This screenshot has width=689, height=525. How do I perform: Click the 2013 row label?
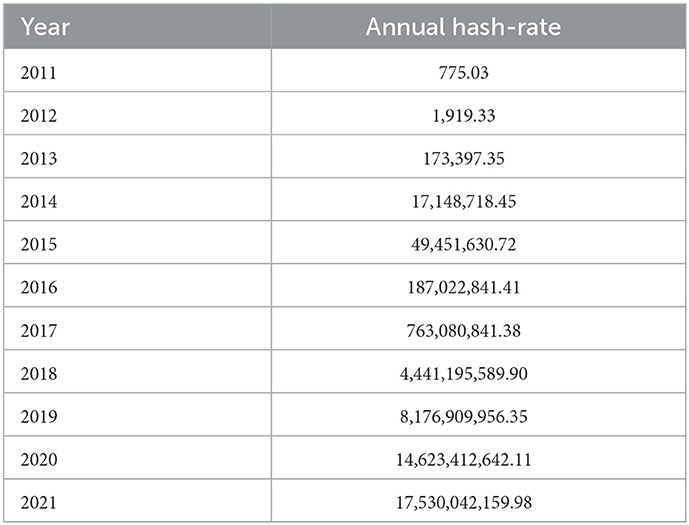tap(39, 157)
